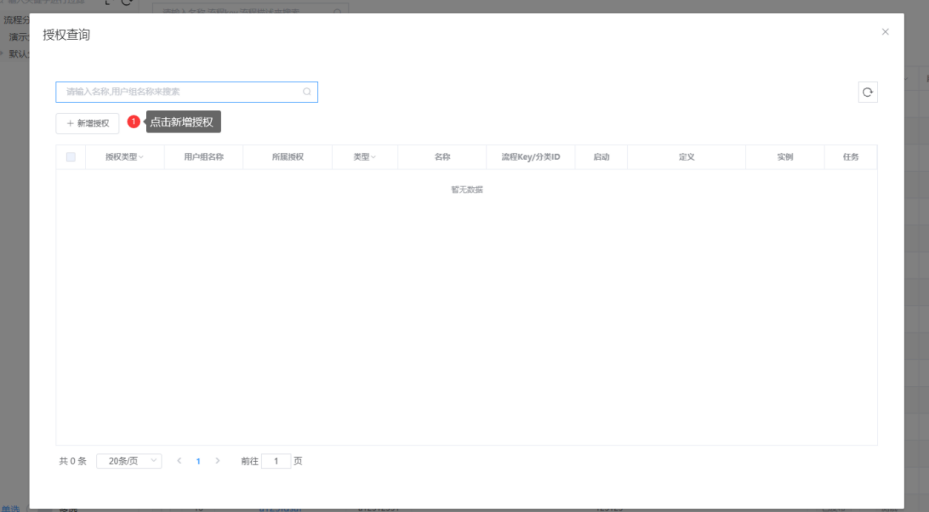The width and height of the screenshot is (929, 512).
Task: Select page number 1 in pagination
Action: (198, 461)
